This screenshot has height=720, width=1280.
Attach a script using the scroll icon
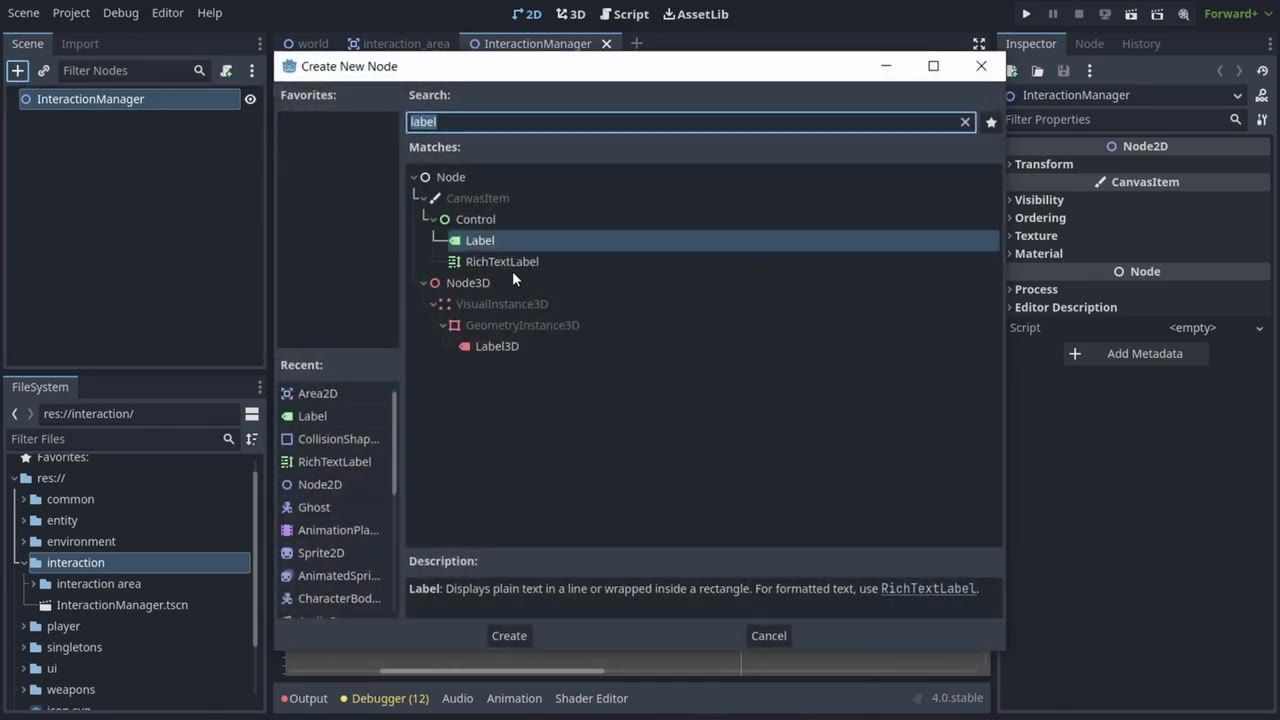click(x=226, y=71)
